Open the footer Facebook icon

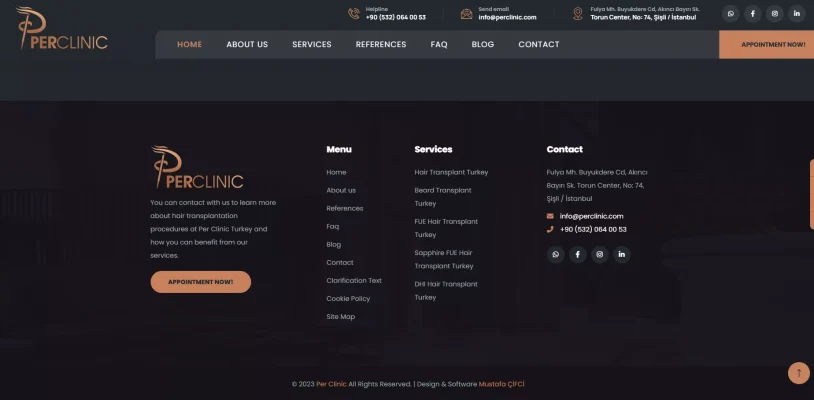click(577, 254)
